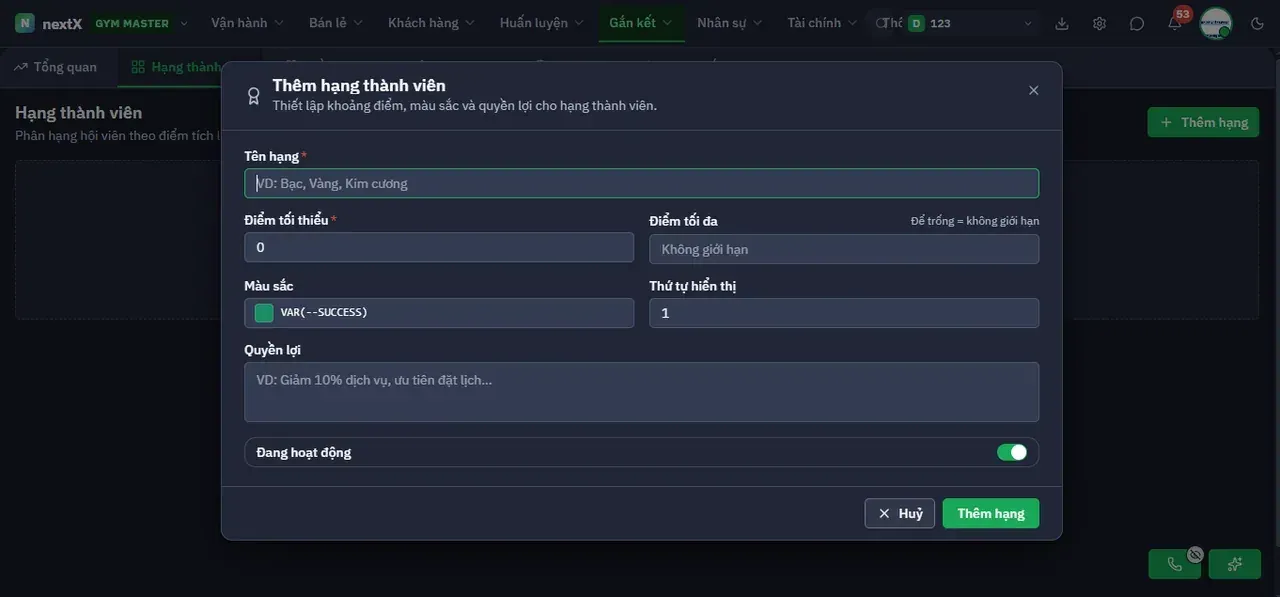Open the Vận hành menu
This screenshot has width=1280, height=597.
tap(247, 23)
